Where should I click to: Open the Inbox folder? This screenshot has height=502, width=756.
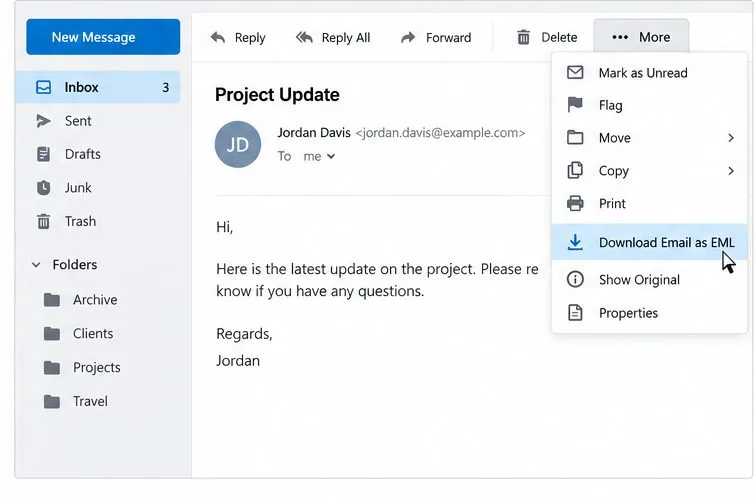click(x=98, y=87)
